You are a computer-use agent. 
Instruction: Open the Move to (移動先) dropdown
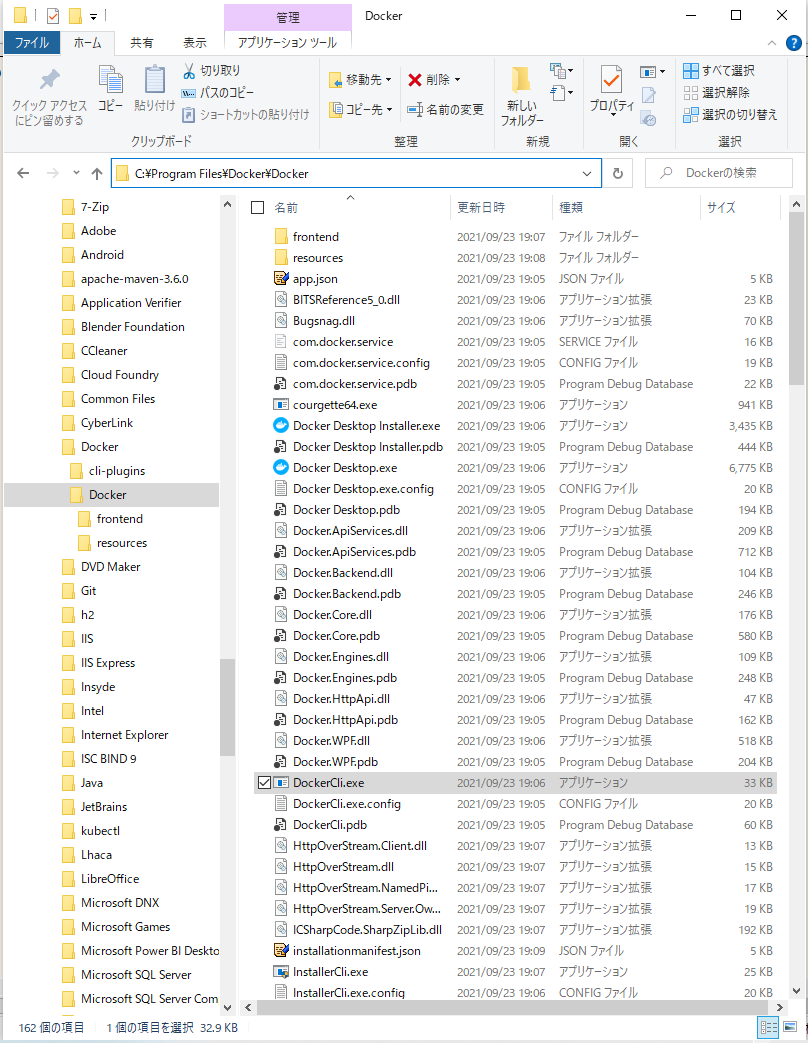click(x=360, y=80)
